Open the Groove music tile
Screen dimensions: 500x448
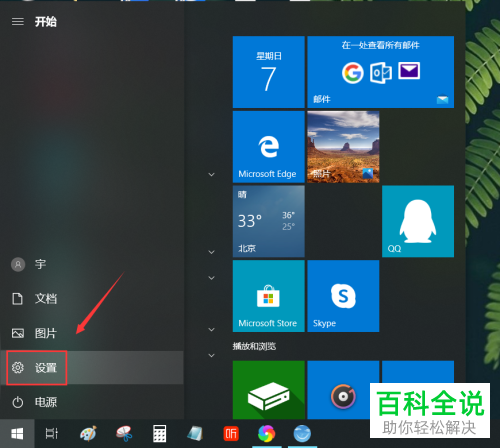click(x=343, y=390)
